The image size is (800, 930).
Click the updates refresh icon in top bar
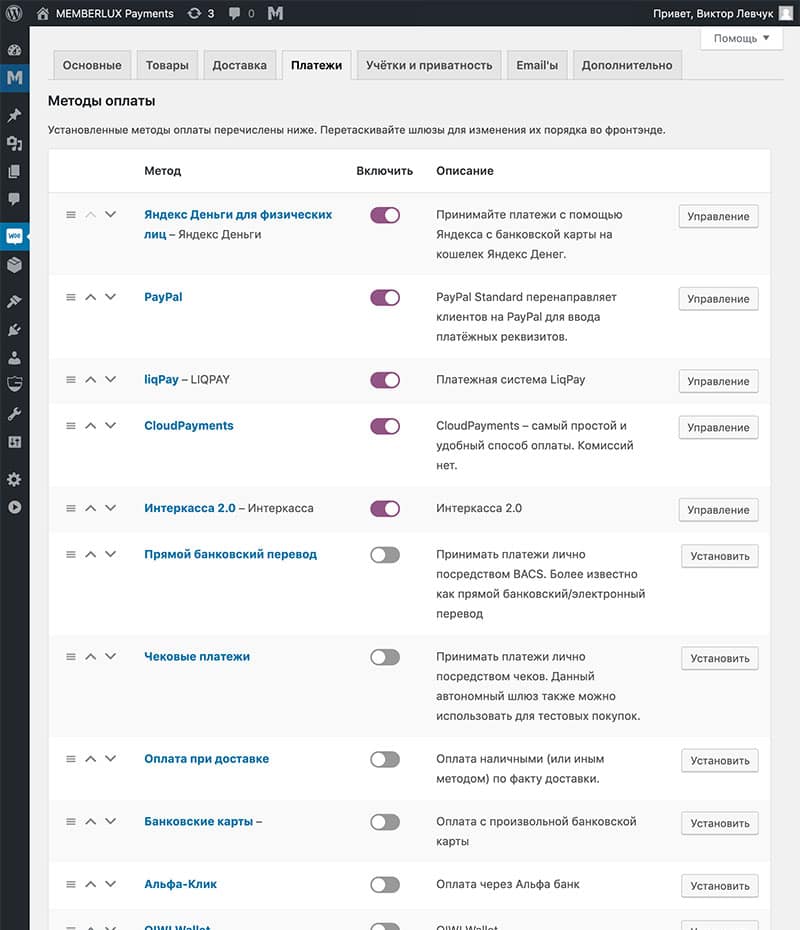pos(193,14)
